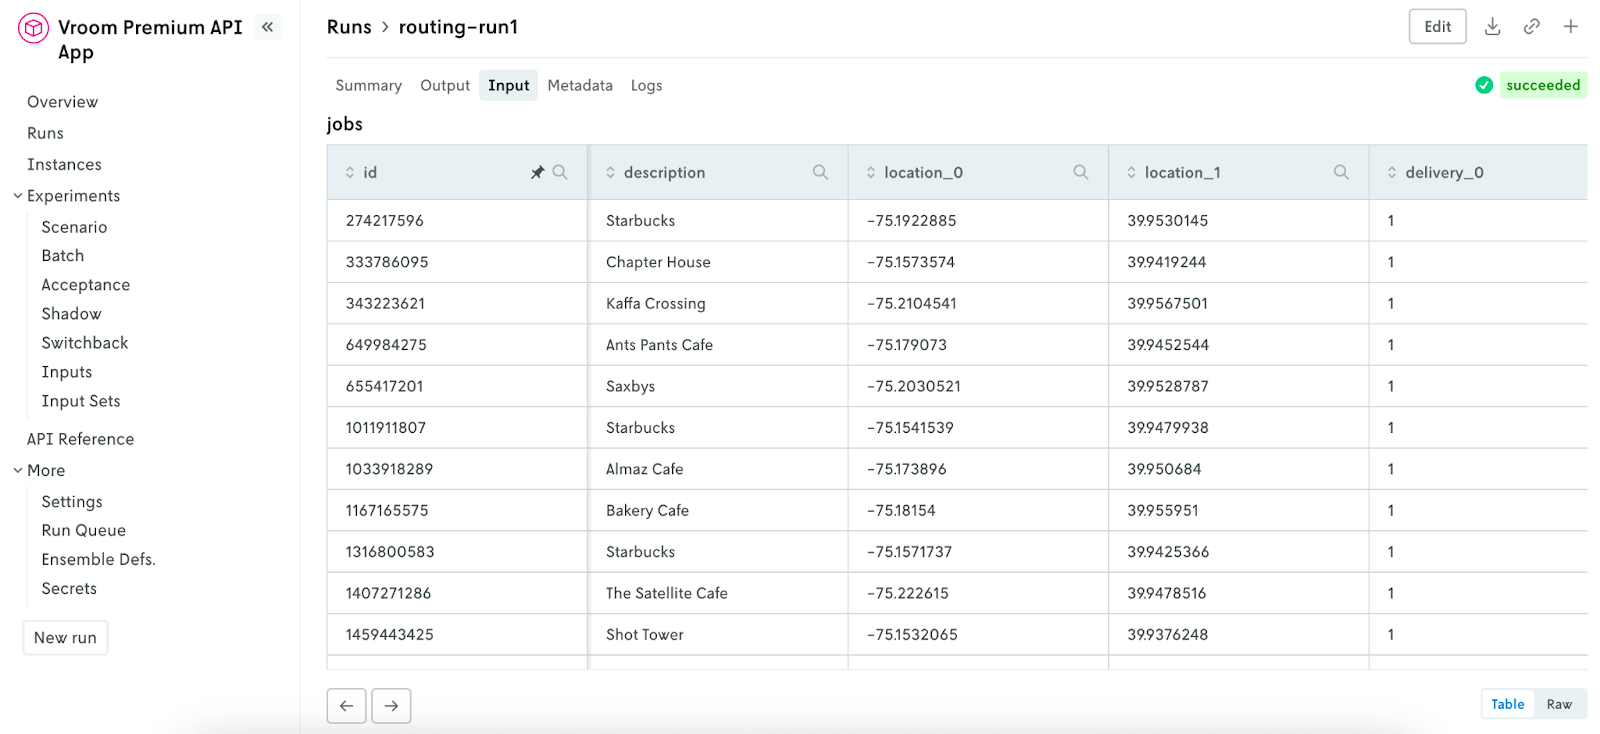1600x734 pixels.
Task: Click the Edit button
Action: (1437, 27)
